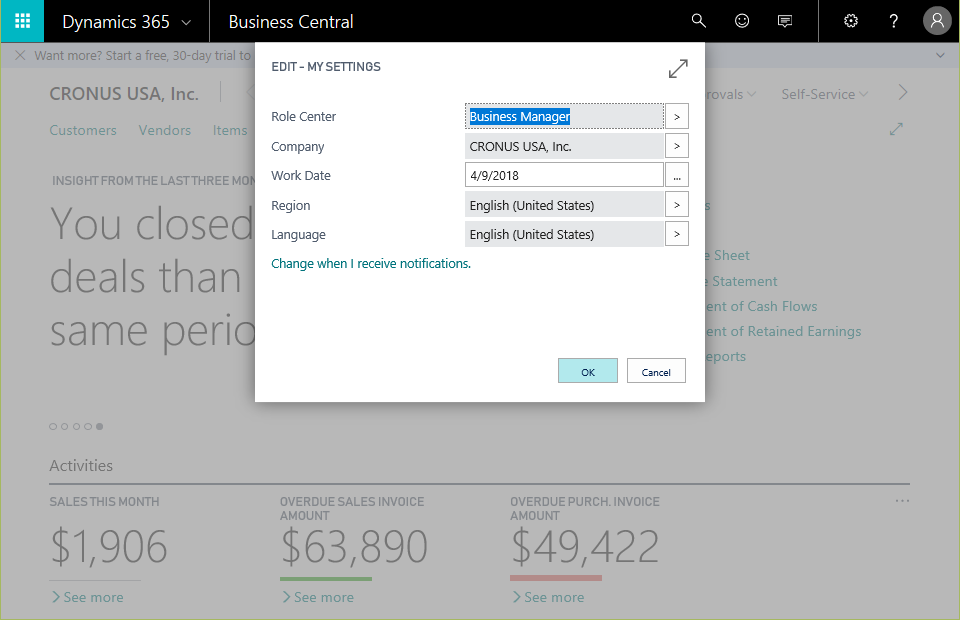Click Change when I receive notifications link

pos(371,264)
